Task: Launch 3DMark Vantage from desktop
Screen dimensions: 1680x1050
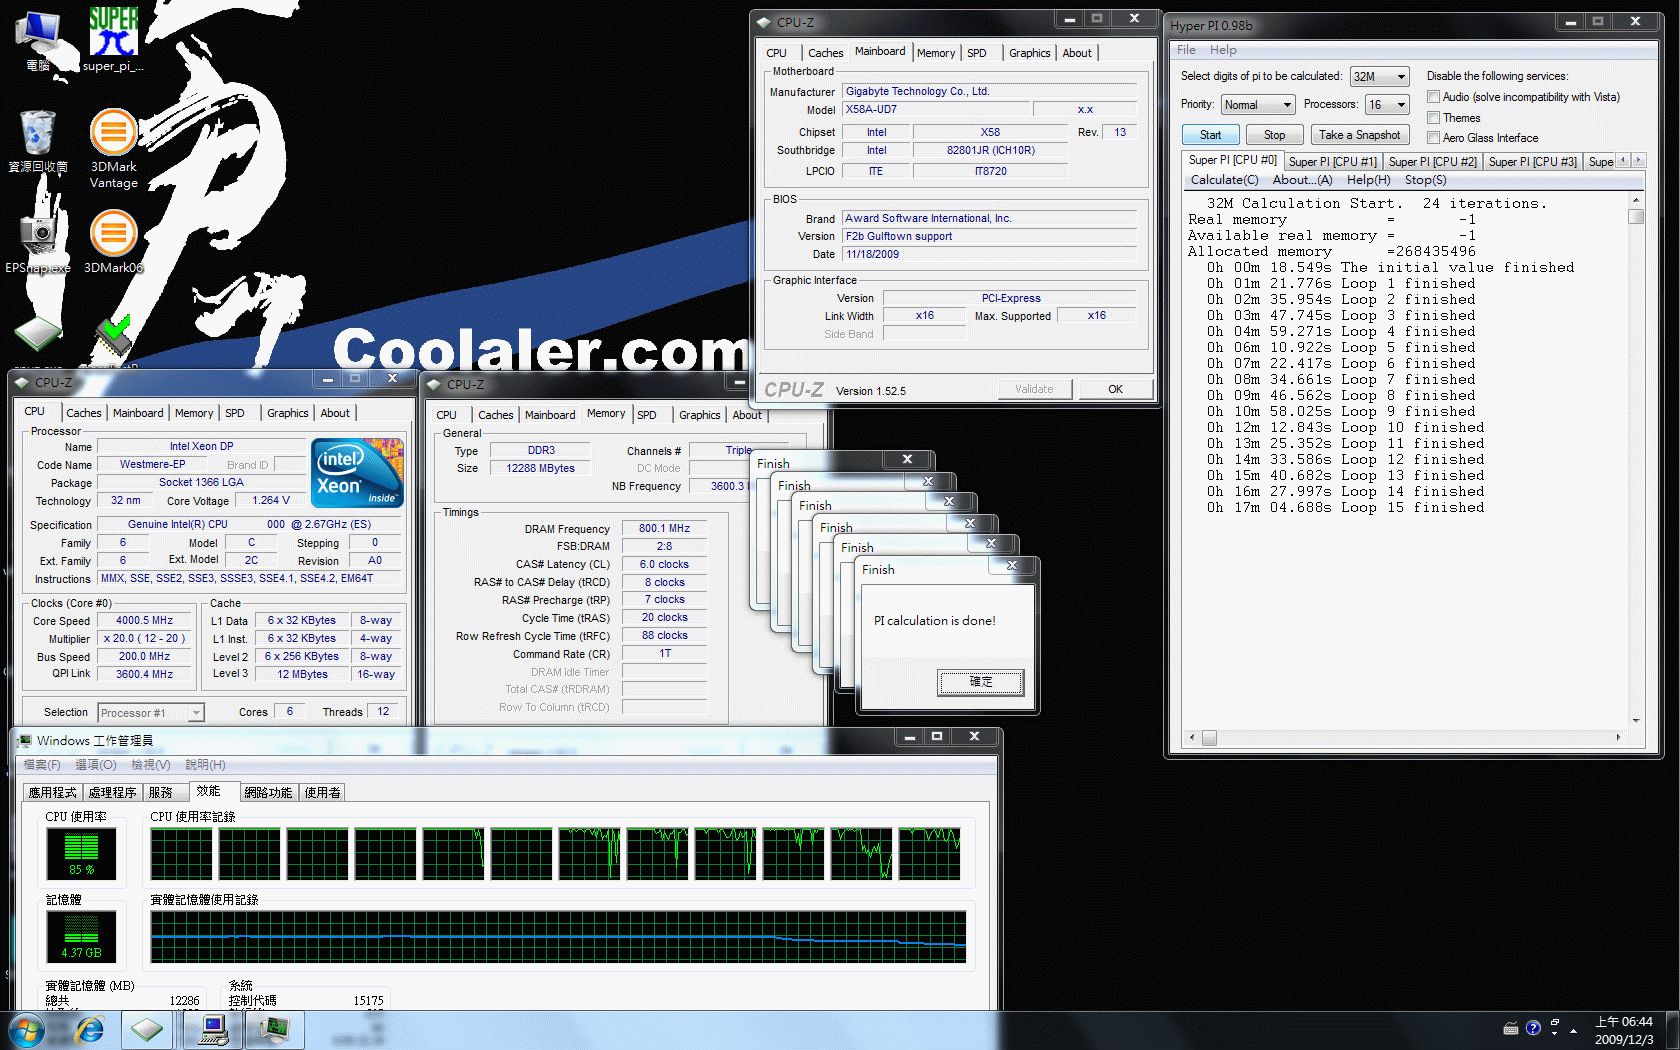Action: 114,148
